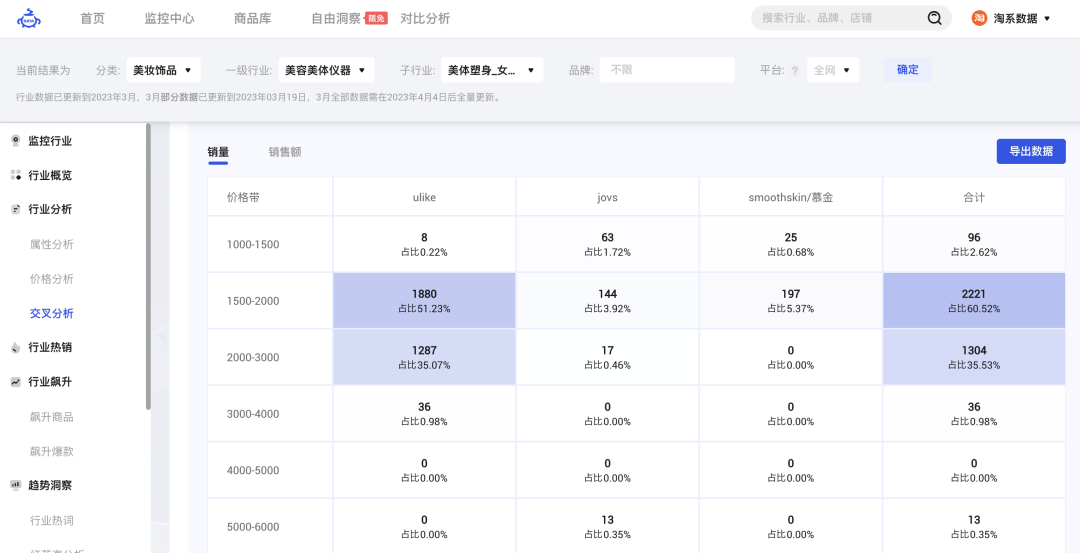Select 行业飙升 in the sidebar

click(50, 382)
